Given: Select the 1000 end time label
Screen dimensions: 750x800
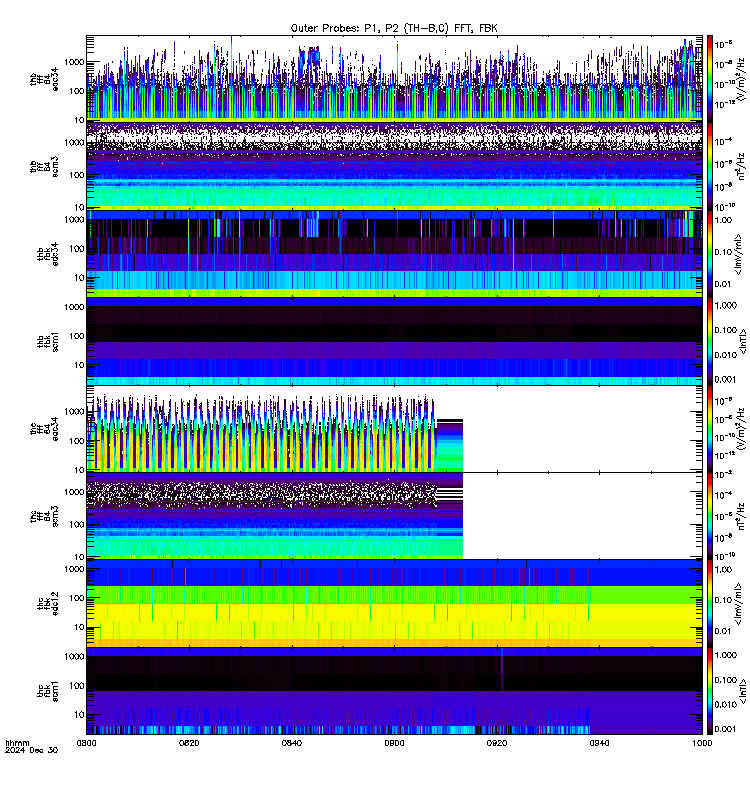Looking at the screenshot, I should (702, 743).
